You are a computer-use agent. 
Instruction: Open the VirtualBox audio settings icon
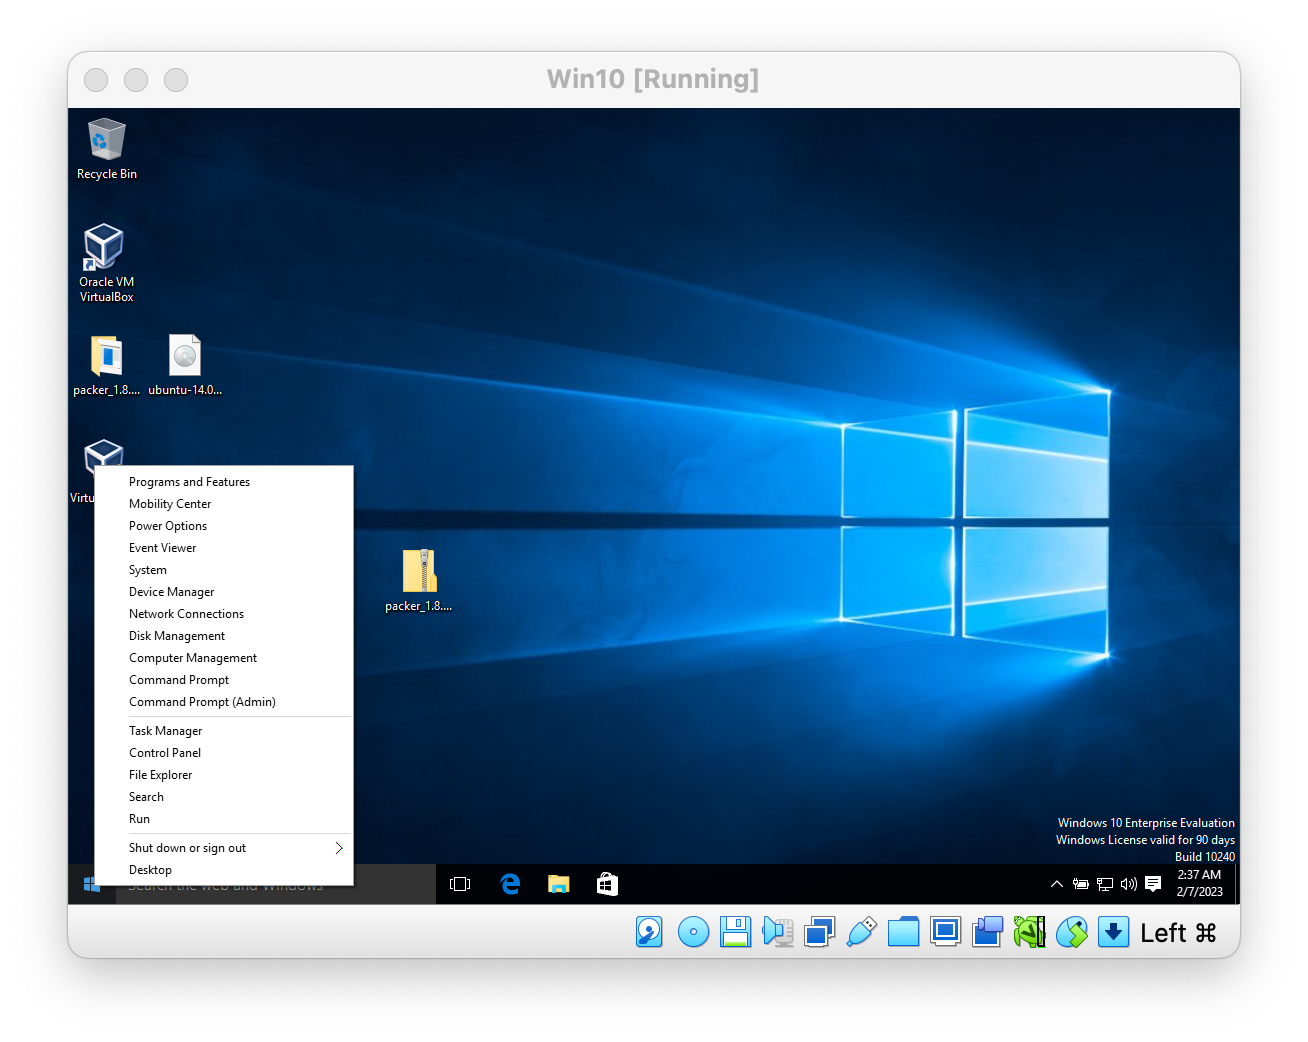777,932
